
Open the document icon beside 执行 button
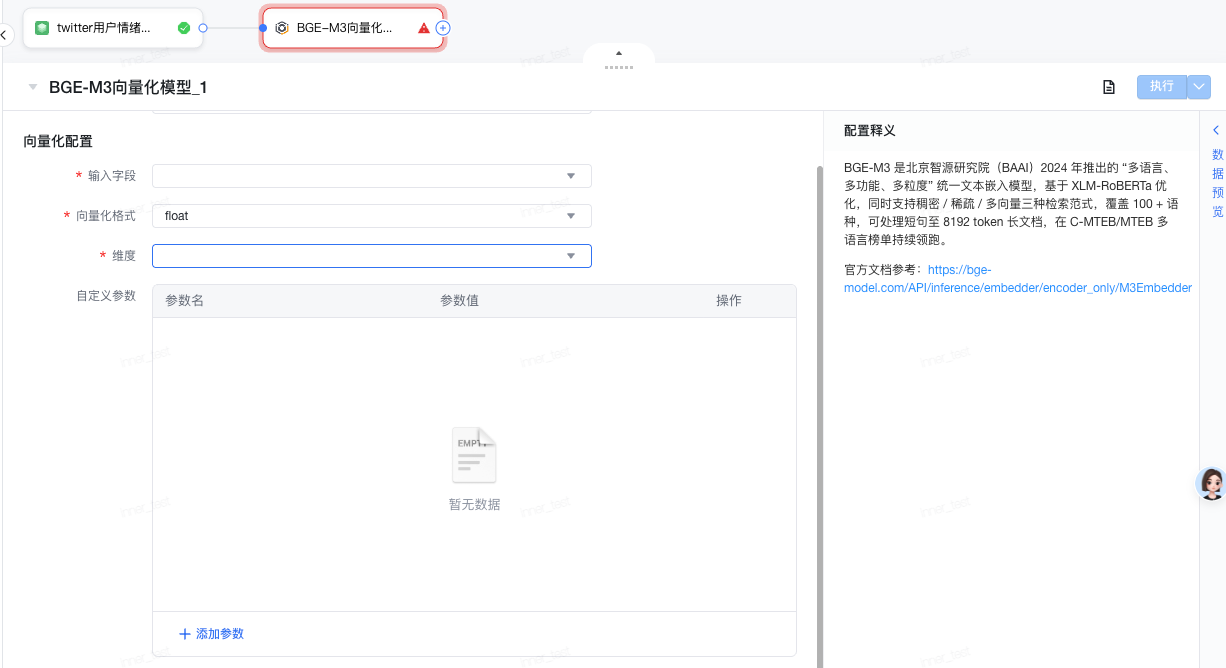coord(1108,87)
